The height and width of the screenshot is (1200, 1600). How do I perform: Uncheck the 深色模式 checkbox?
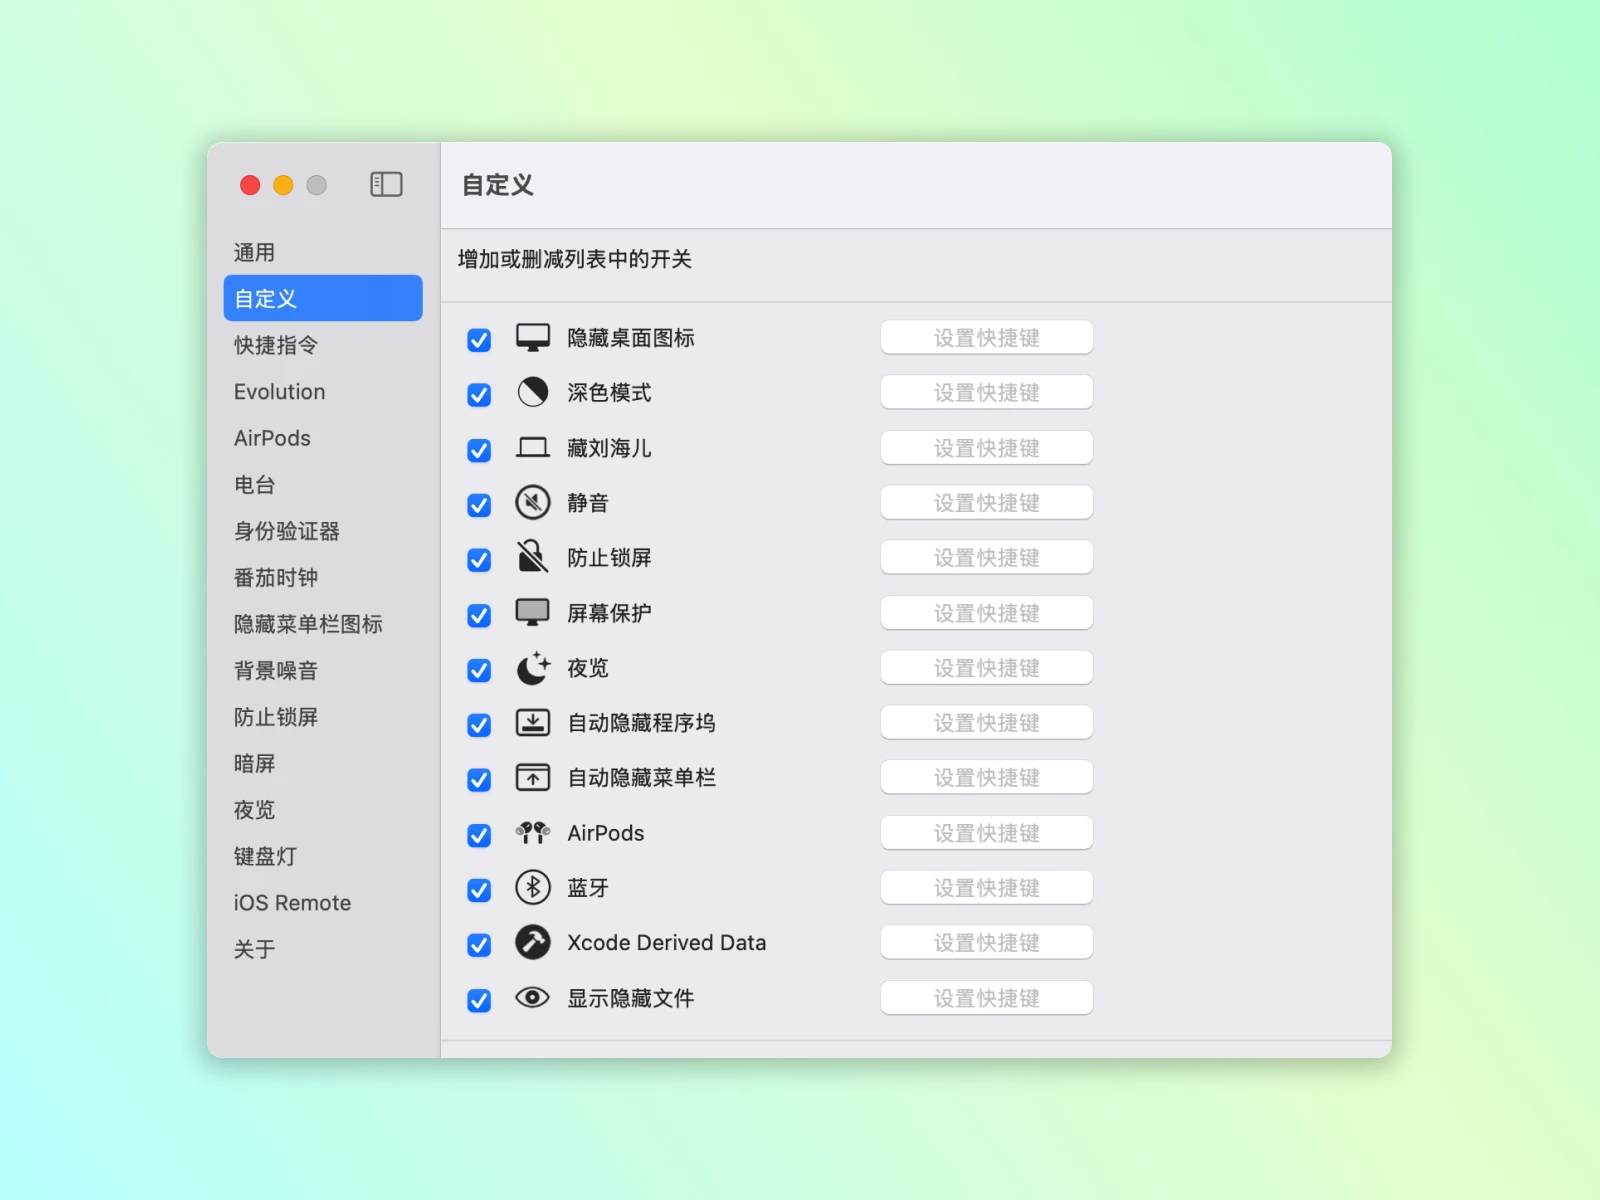(x=479, y=395)
